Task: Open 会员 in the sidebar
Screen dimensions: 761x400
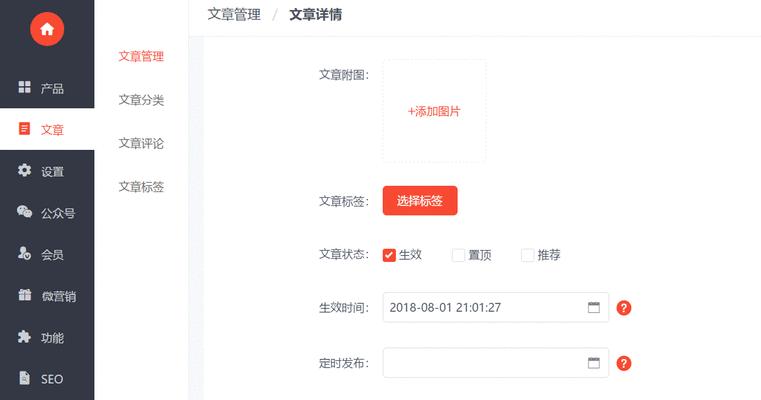Action: [x=47, y=254]
